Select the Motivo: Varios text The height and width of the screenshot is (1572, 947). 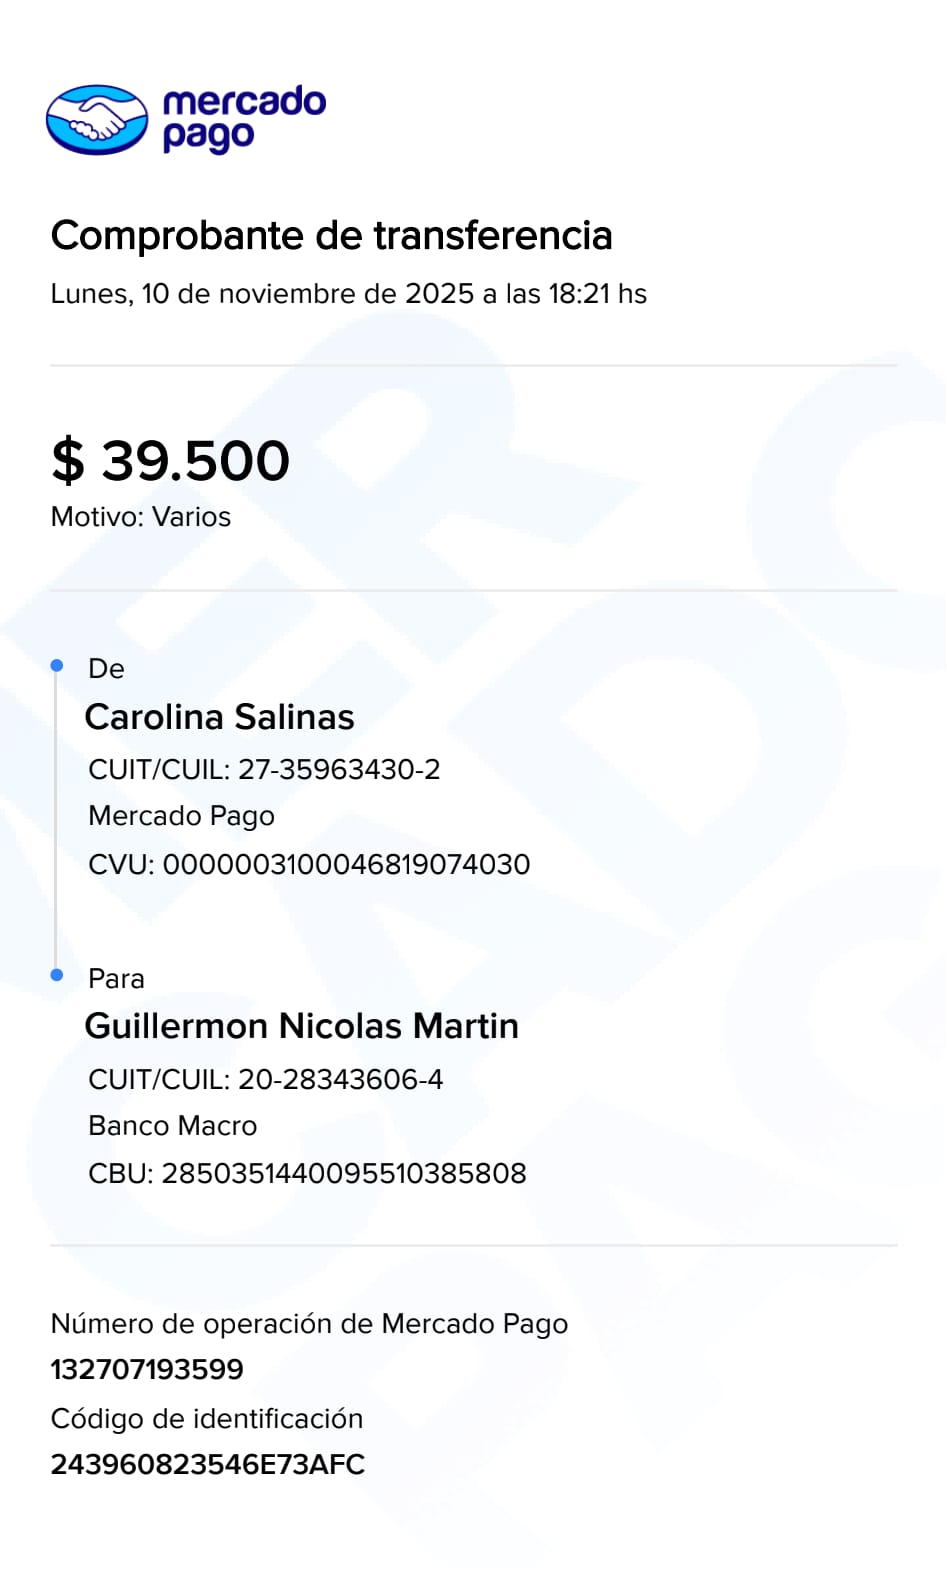tap(141, 517)
